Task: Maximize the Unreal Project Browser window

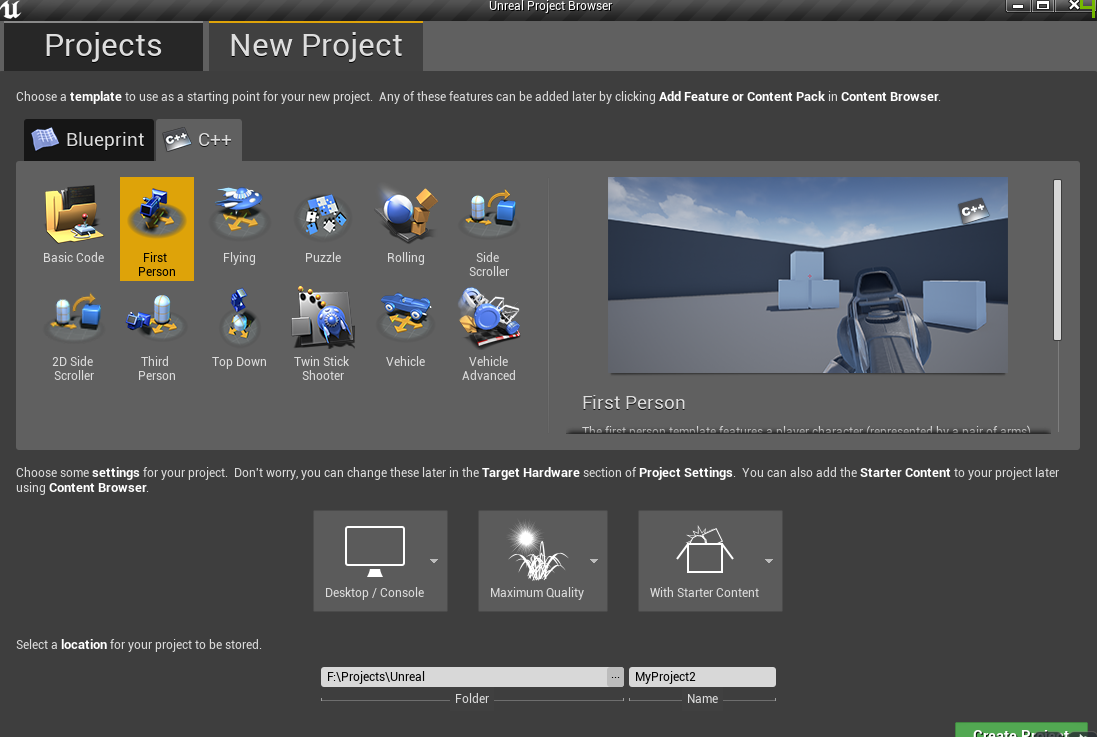Action: [x=1043, y=6]
